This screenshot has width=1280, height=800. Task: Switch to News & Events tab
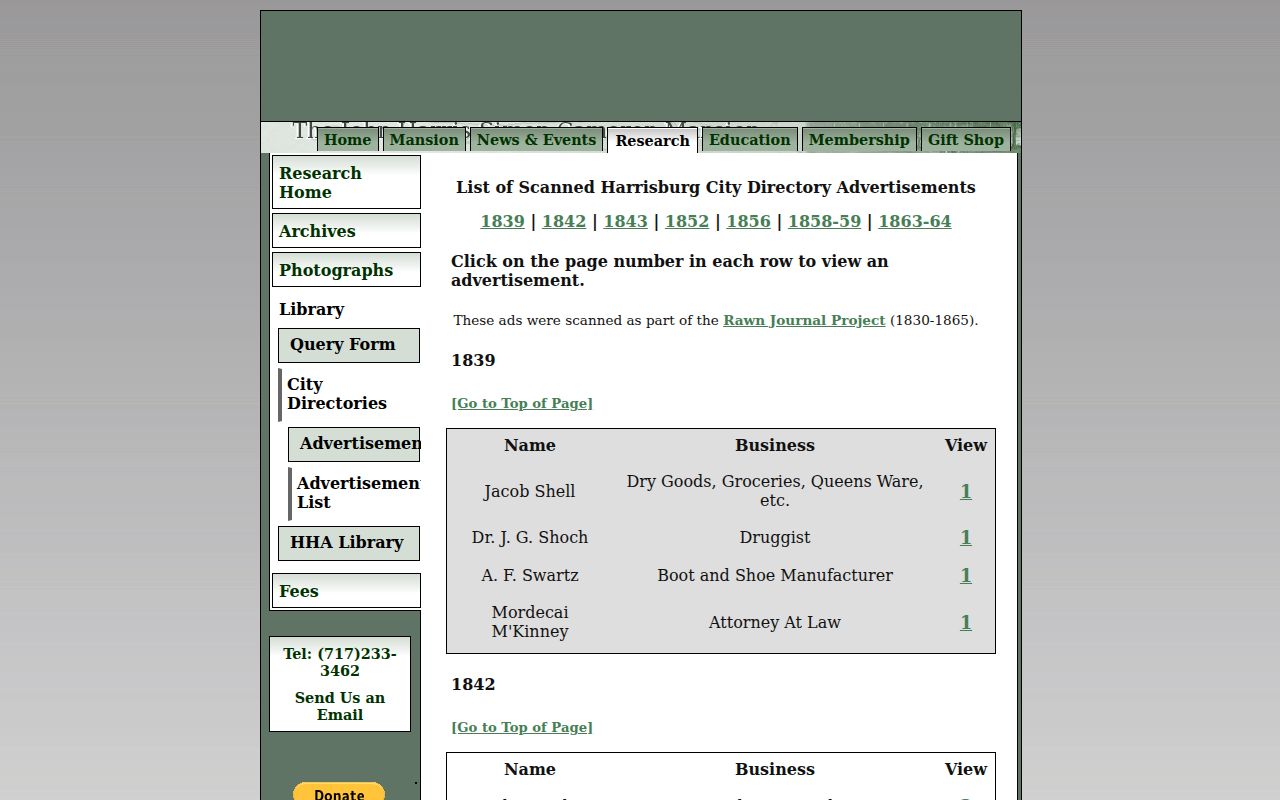[536, 140]
